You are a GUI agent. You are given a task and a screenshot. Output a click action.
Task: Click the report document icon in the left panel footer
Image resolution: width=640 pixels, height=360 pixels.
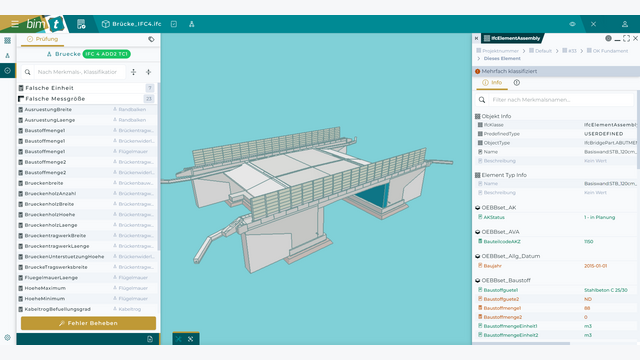[x=150, y=339]
